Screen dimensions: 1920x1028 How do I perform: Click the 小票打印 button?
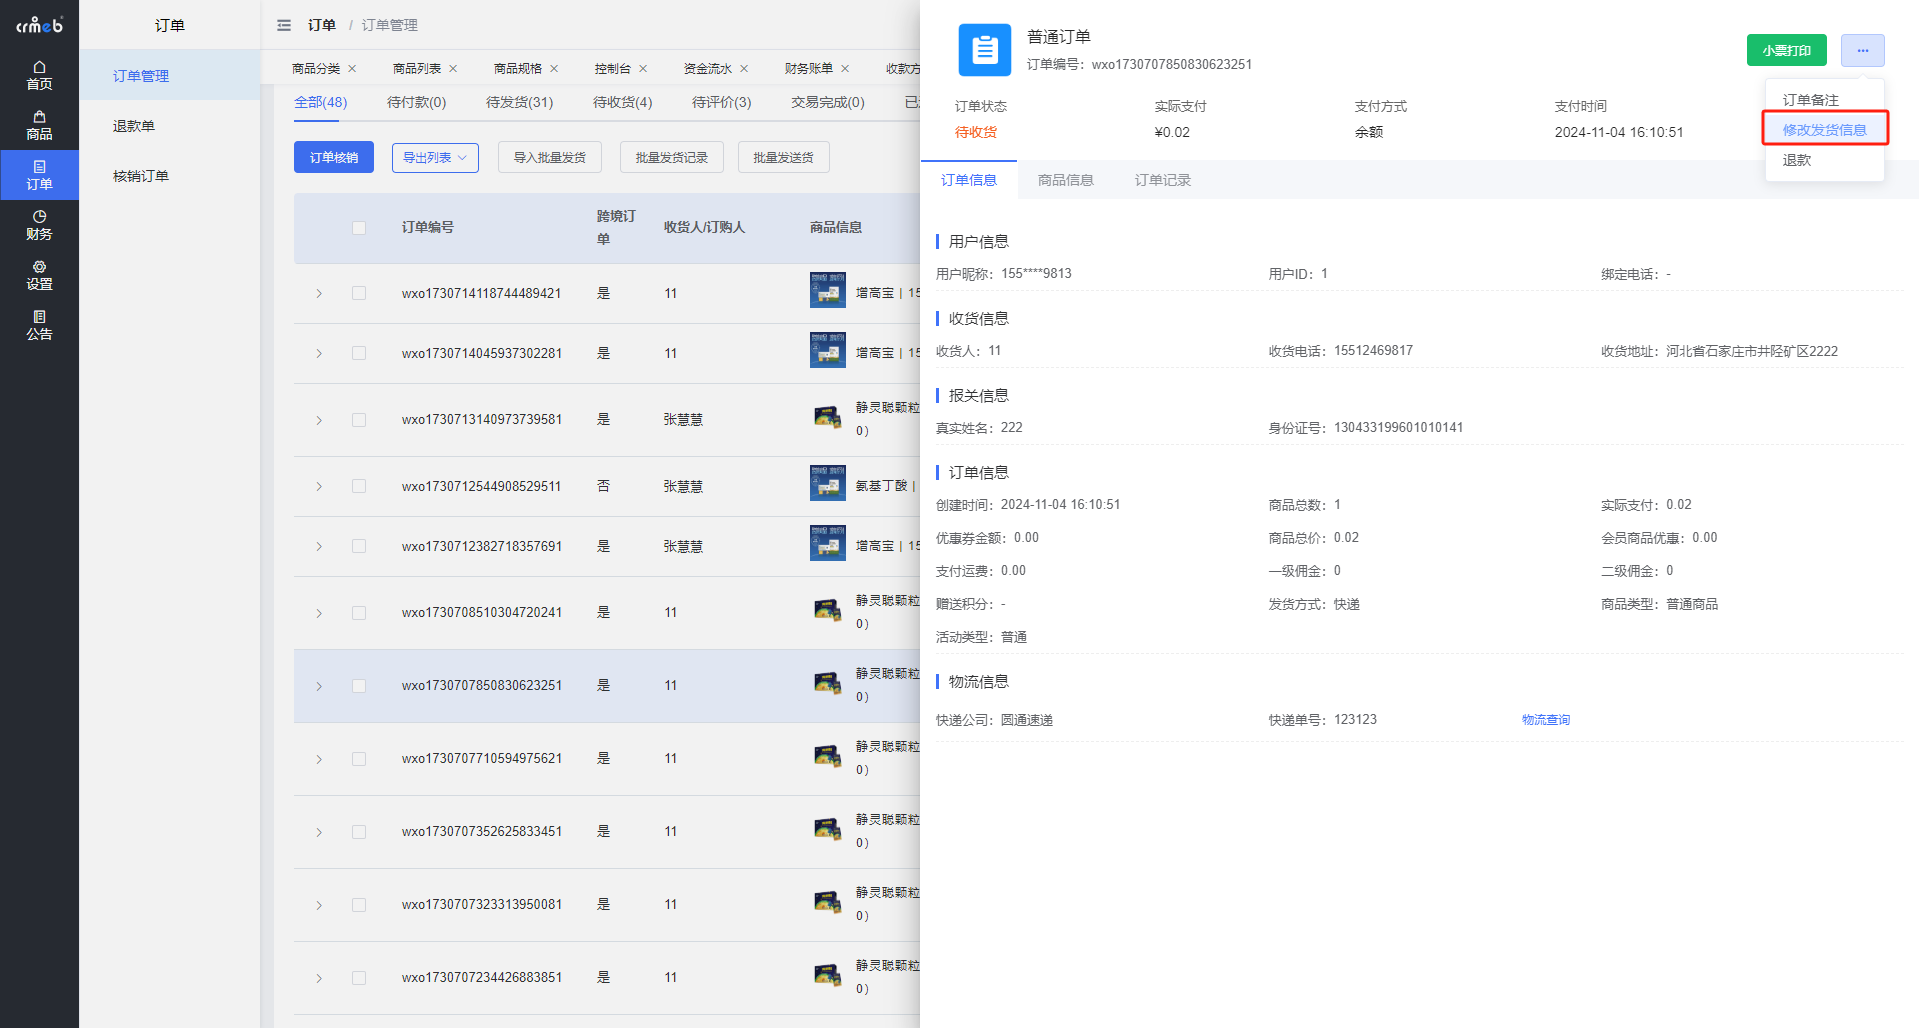click(1786, 50)
